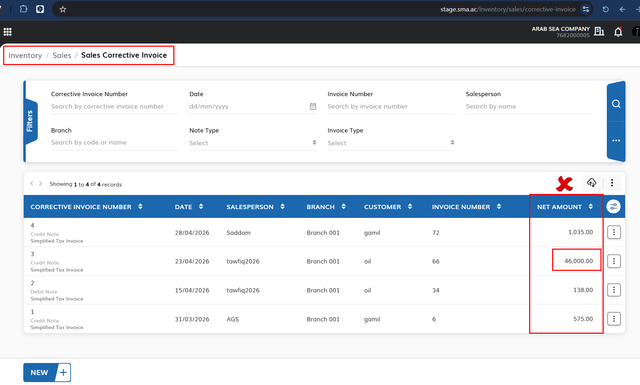Sort by Salesperson column arrows
Screen dimensions: 640x385
(282, 207)
